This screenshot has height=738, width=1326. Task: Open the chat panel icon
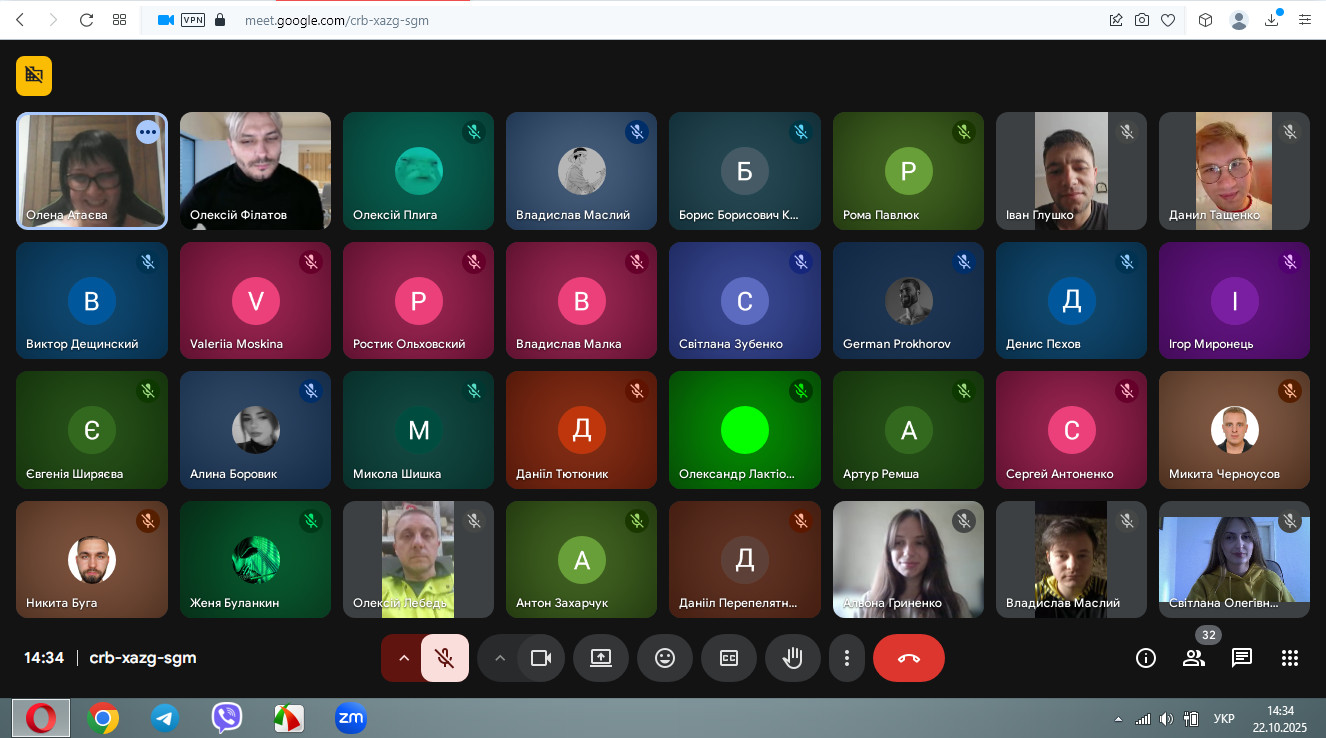point(1242,658)
